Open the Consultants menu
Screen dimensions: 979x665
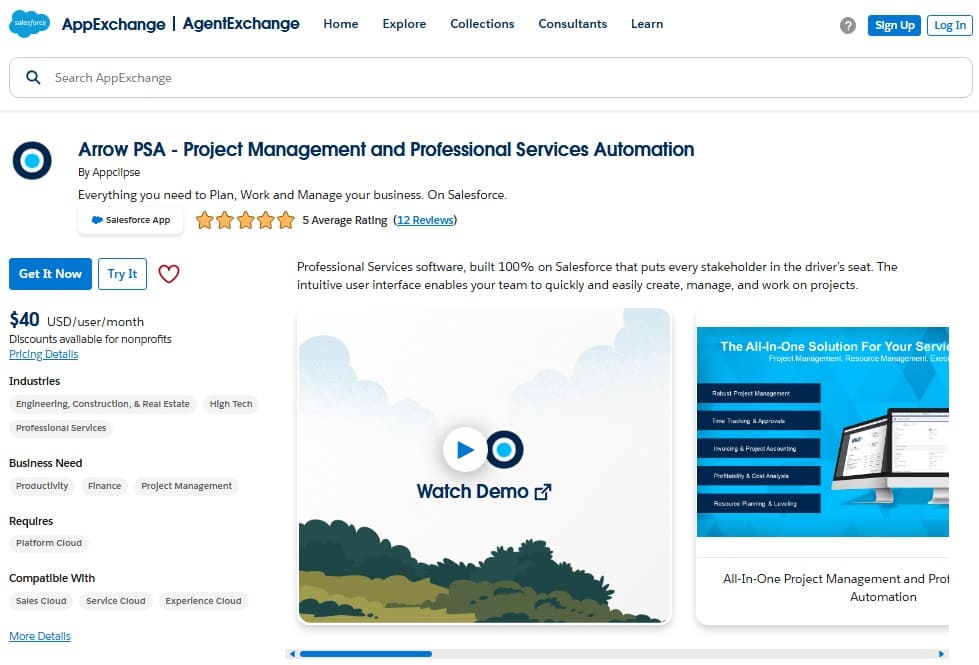tap(573, 24)
